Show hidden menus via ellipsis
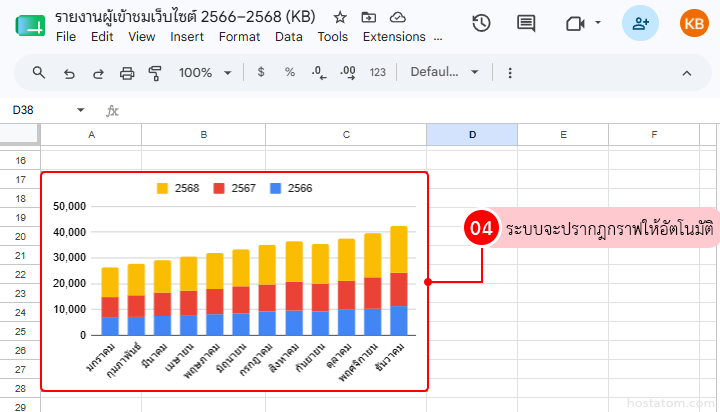720x412 pixels. click(438, 39)
